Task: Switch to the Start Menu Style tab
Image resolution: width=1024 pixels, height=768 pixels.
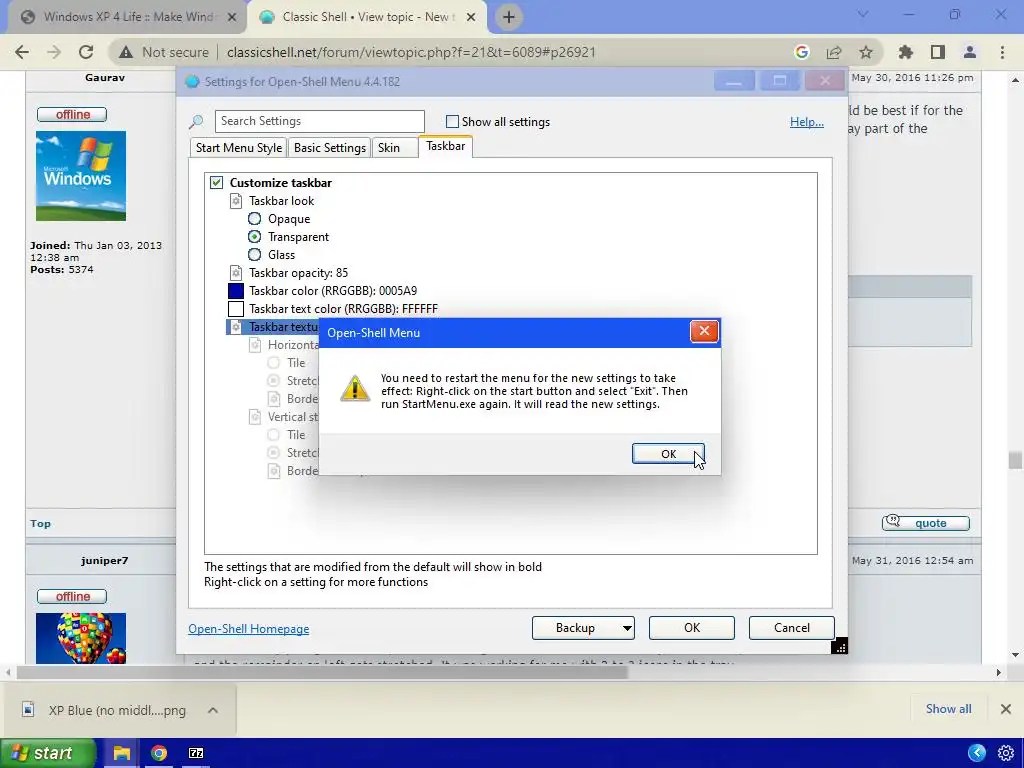Action: tap(239, 148)
